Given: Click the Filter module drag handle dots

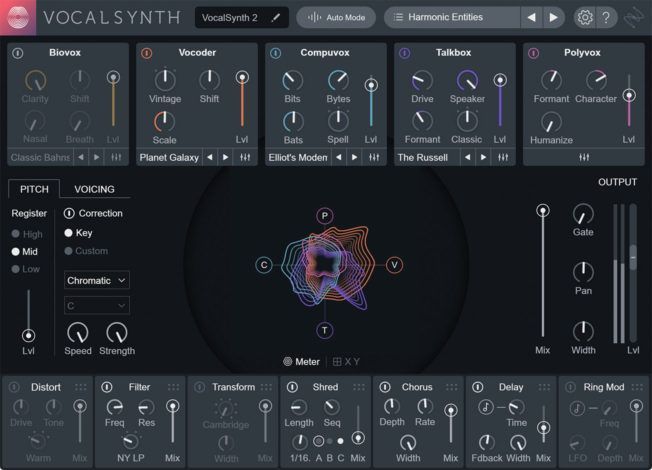Looking at the screenshot, I should point(173,387).
